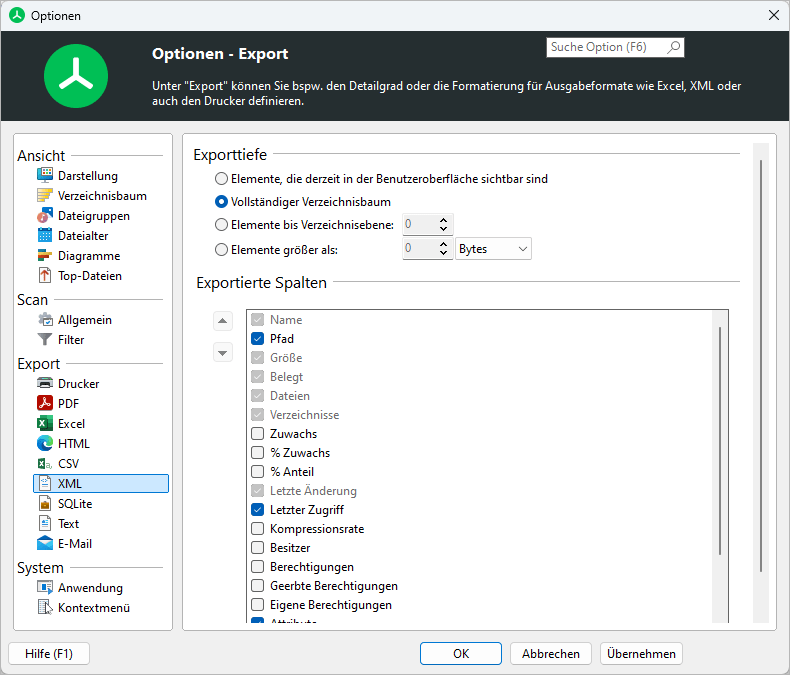
Task: Uncheck the Letzter Zugriff checkbox
Action: [x=257, y=509]
